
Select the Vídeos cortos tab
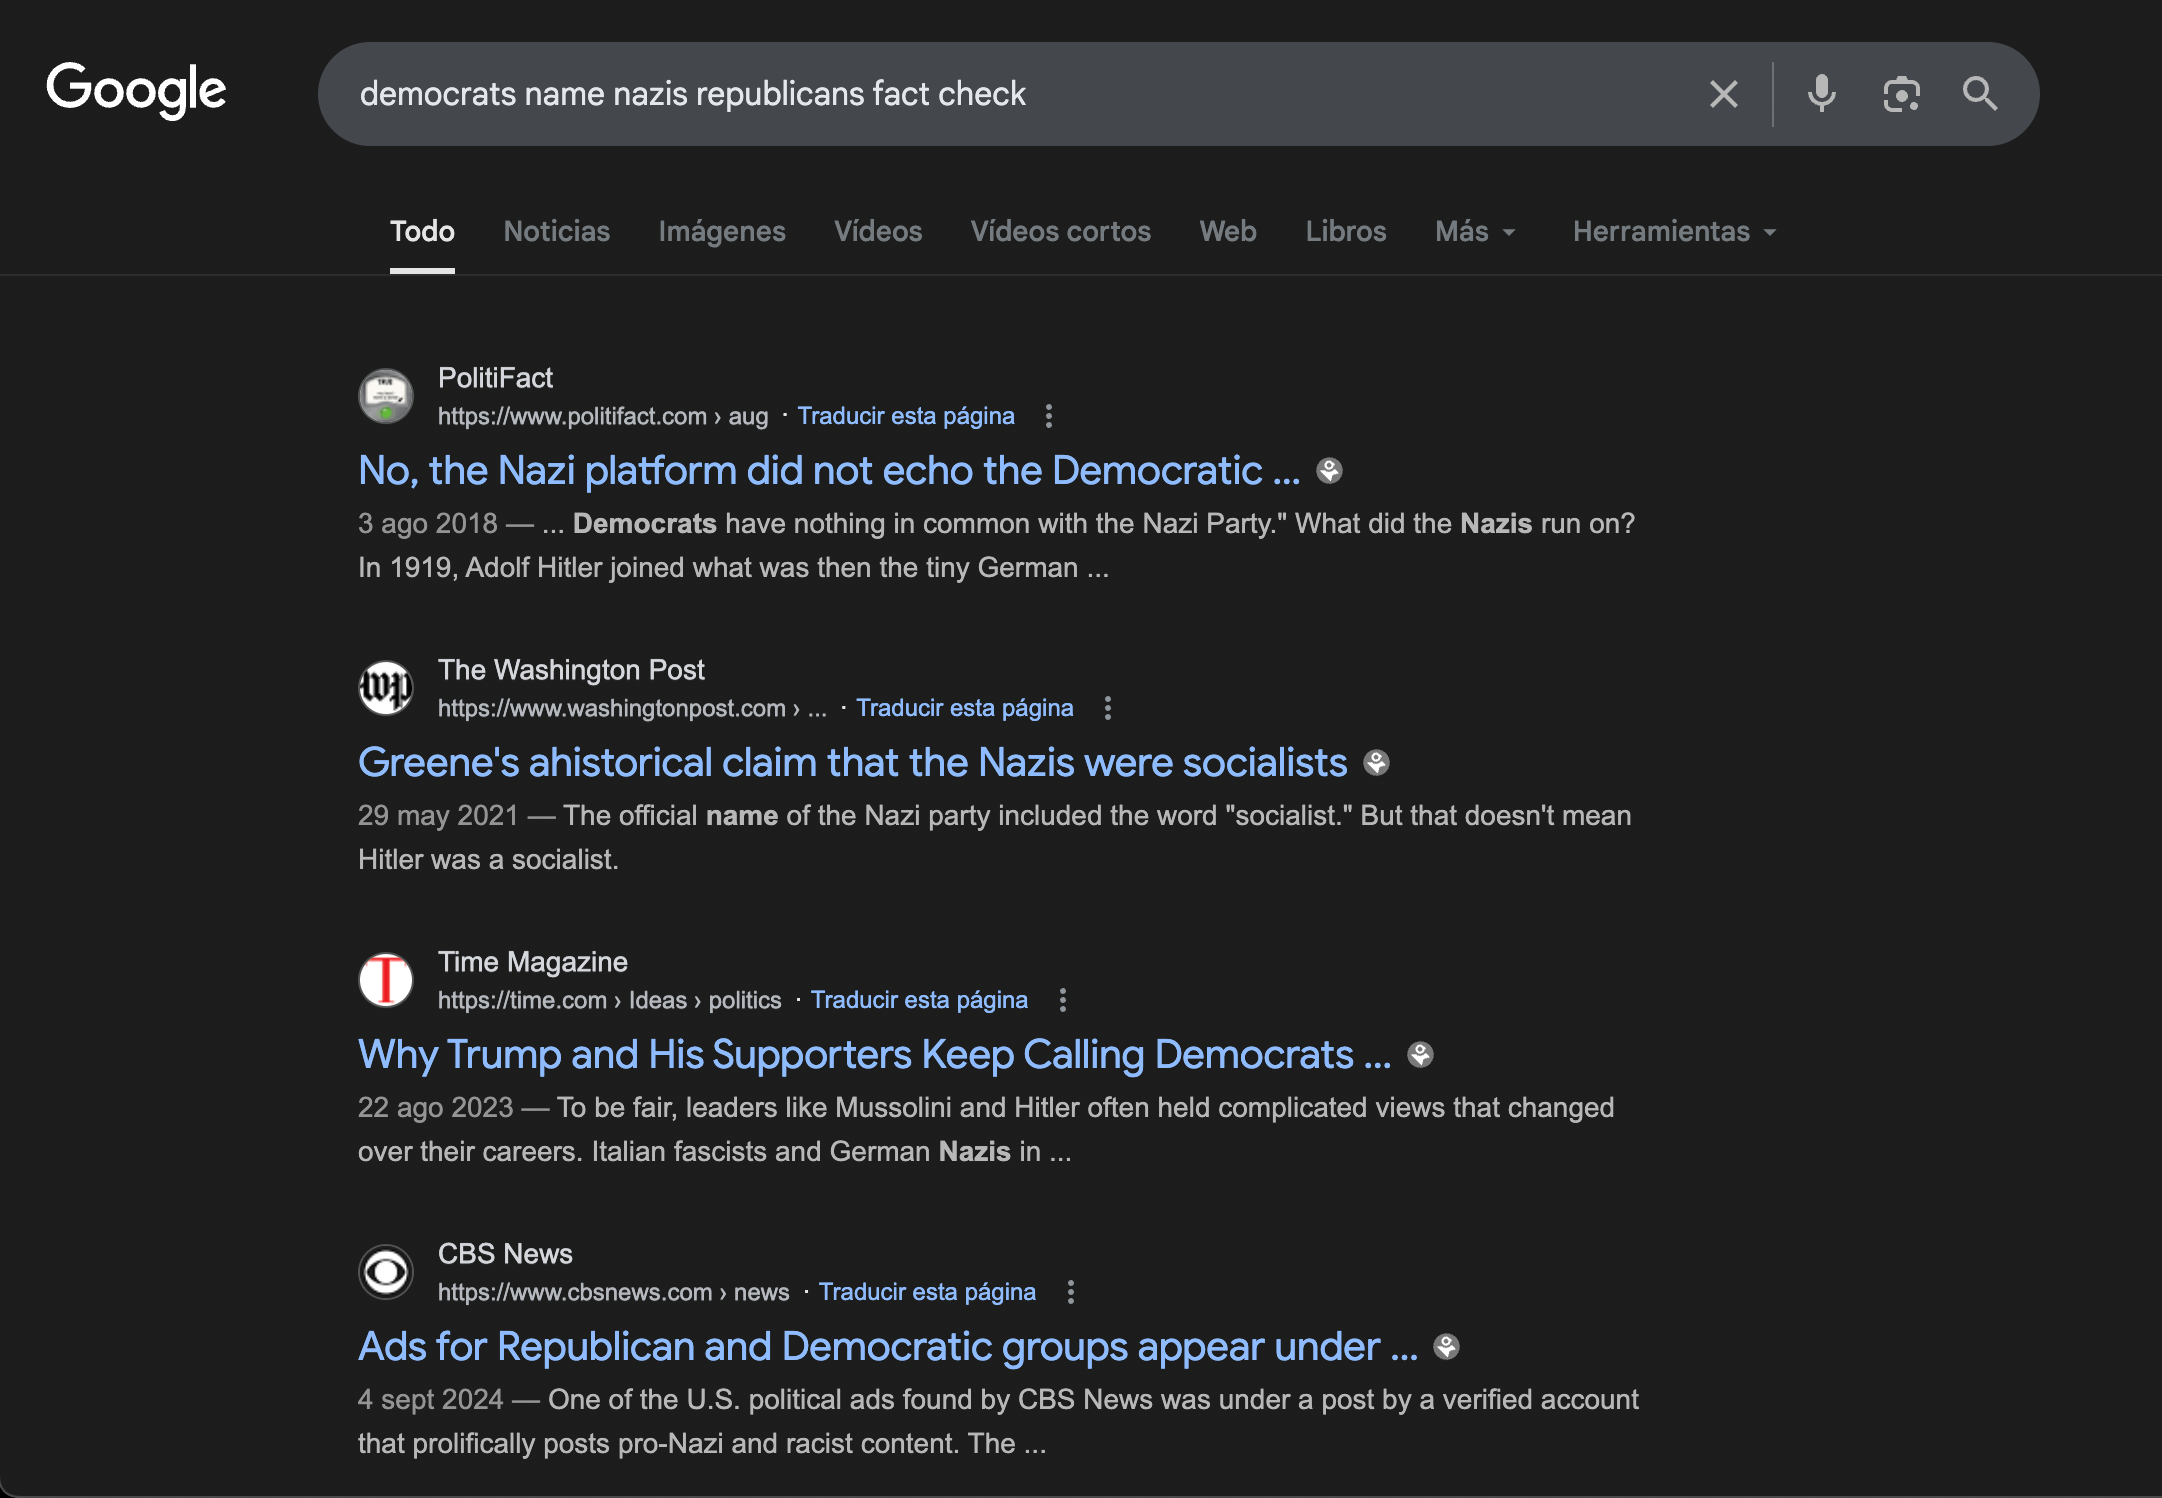click(x=1060, y=232)
